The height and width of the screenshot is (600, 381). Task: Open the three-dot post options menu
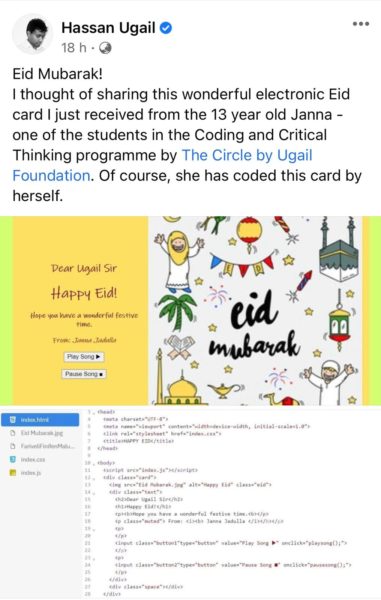click(361, 24)
